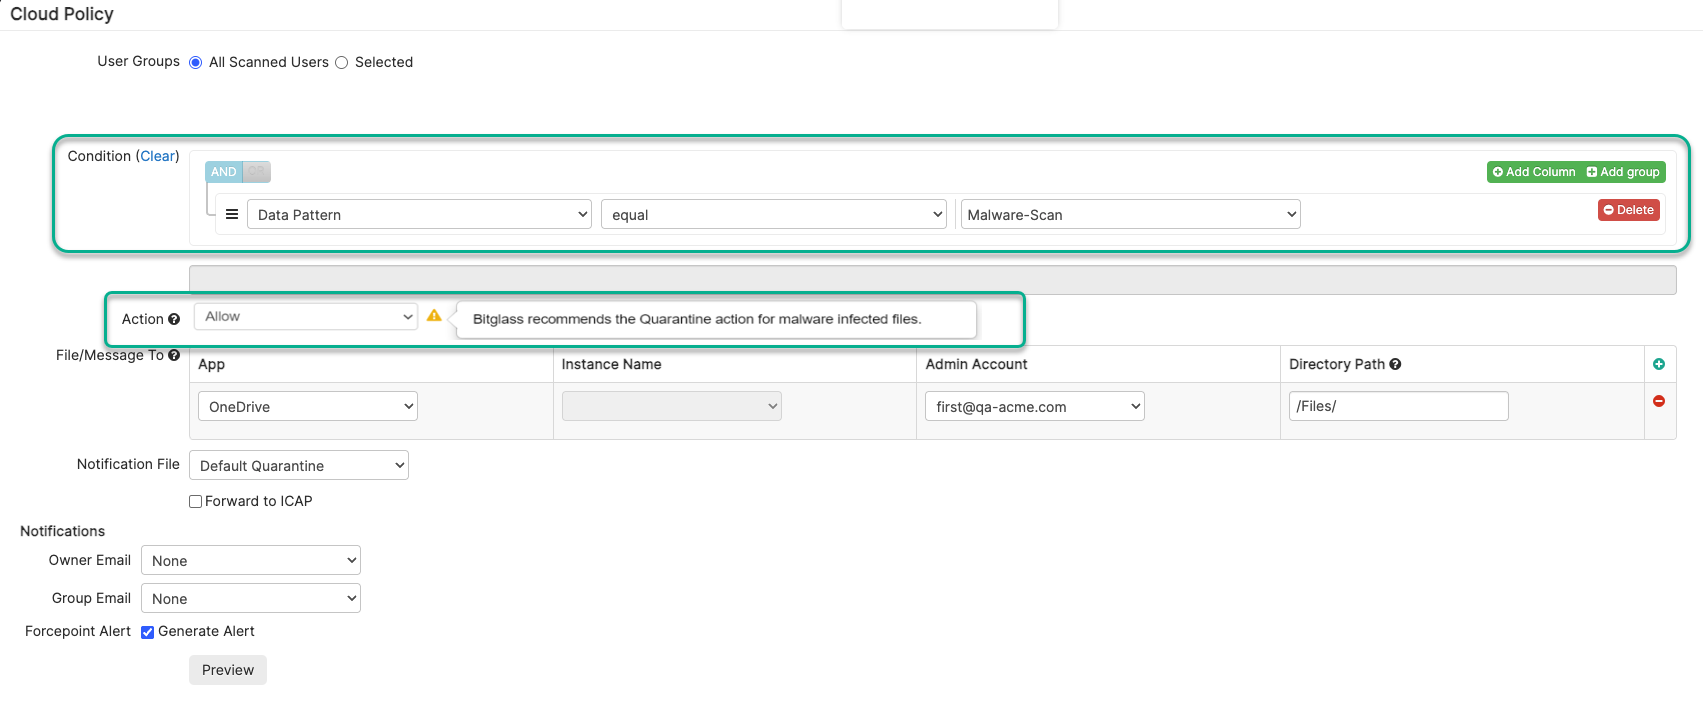Uncheck the Generate Alert checkbox

(148, 632)
